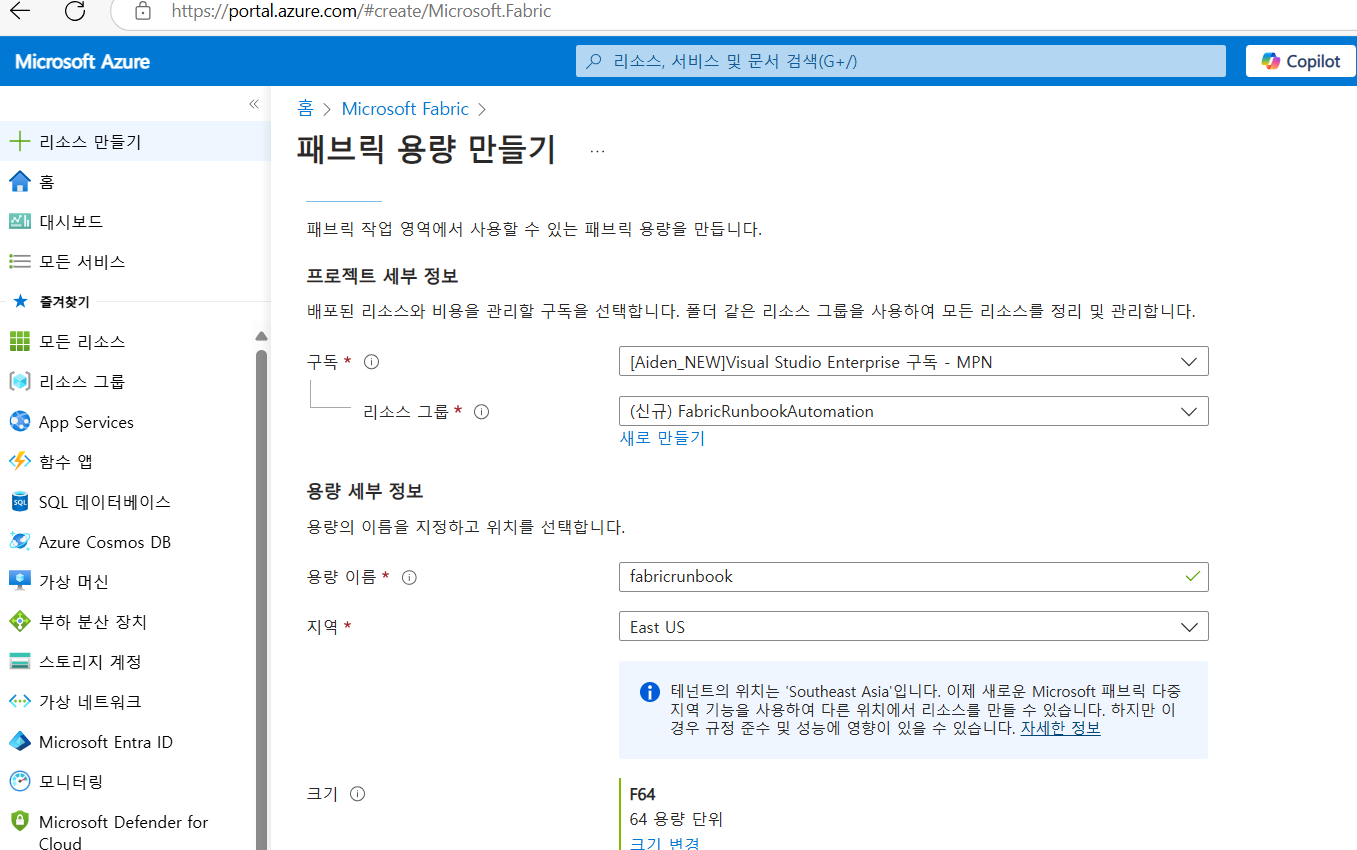This screenshot has width=1357, height=850.
Task: Click the Copilot button
Action: click(1299, 61)
